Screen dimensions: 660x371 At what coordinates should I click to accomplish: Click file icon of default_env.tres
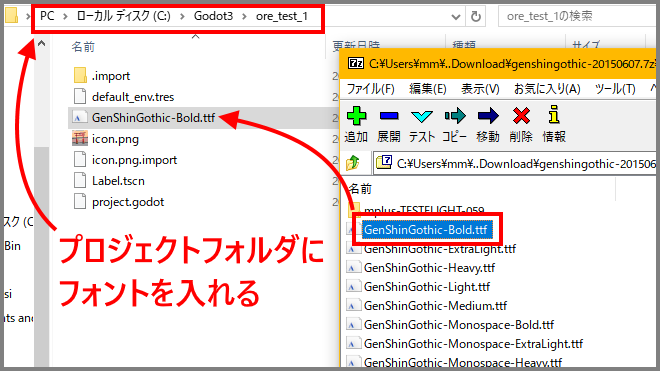coord(80,96)
